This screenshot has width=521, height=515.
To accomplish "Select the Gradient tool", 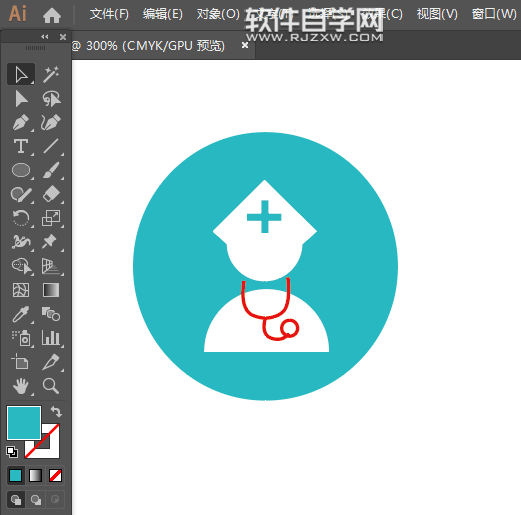I will coord(51,290).
